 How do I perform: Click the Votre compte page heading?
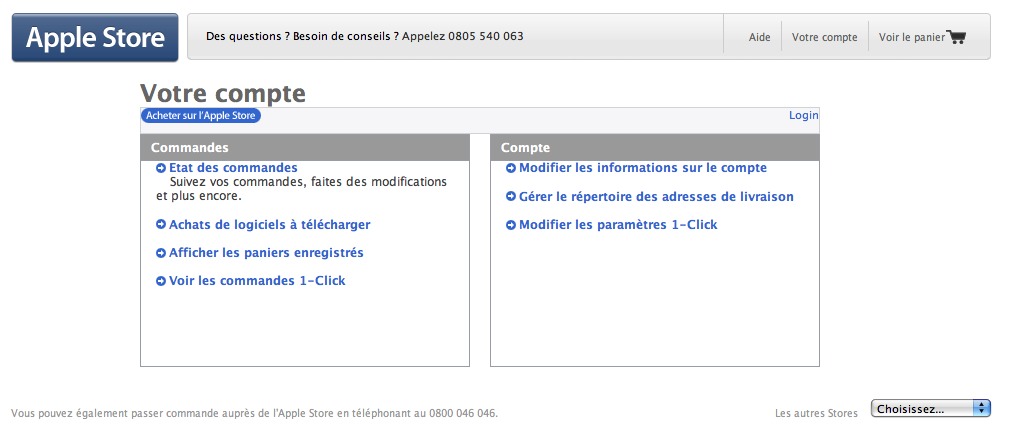pyautogui.click(x=223, y=93)
